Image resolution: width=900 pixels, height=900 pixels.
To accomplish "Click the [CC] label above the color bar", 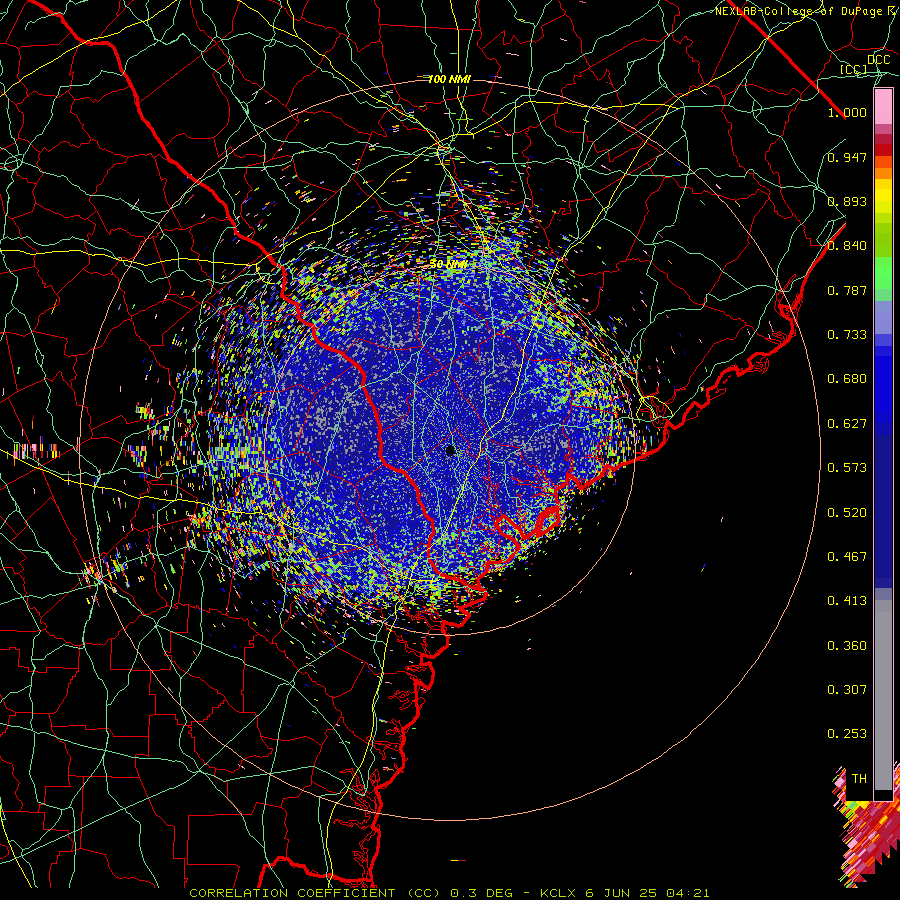I will point(854,69).
